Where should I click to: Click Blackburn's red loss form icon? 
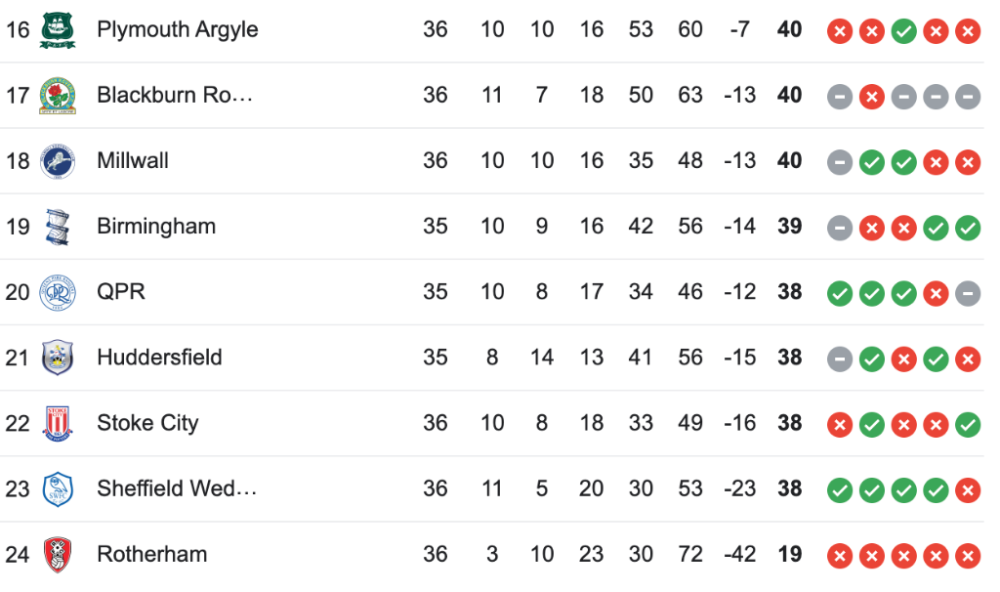[872, 97]
